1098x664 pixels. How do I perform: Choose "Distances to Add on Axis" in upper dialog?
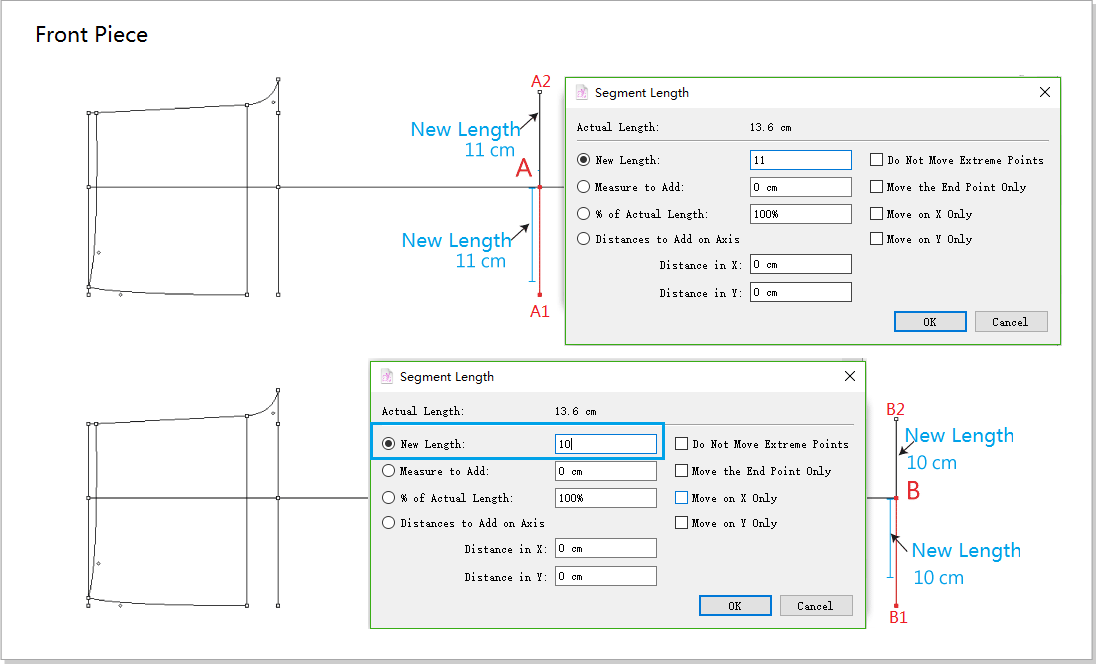click(x=584, y=239)
